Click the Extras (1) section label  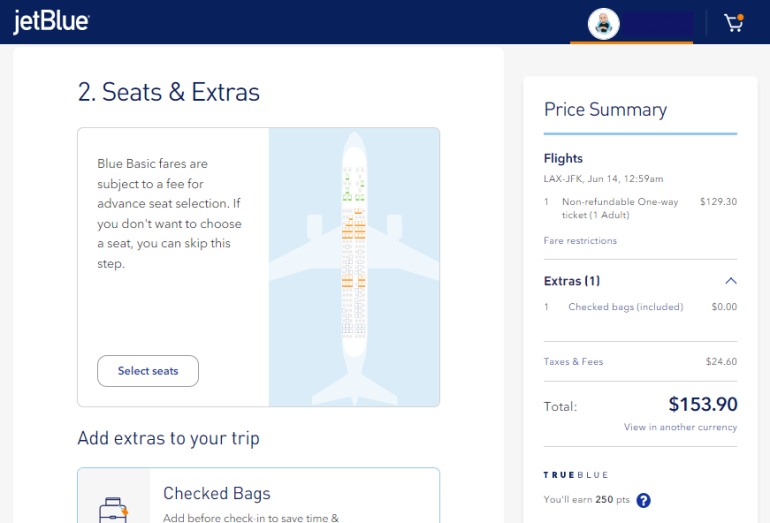(x=572, y=281)
